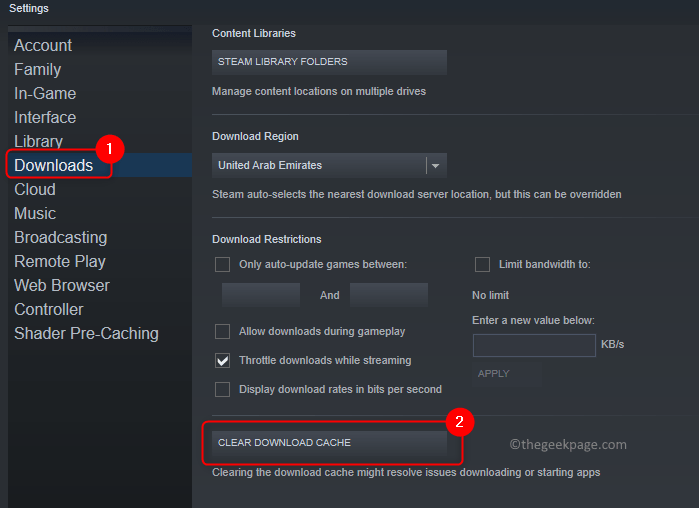Open auto-update start time dropdown before And
This screenshot has height=508, width=699.
point(261,295)
